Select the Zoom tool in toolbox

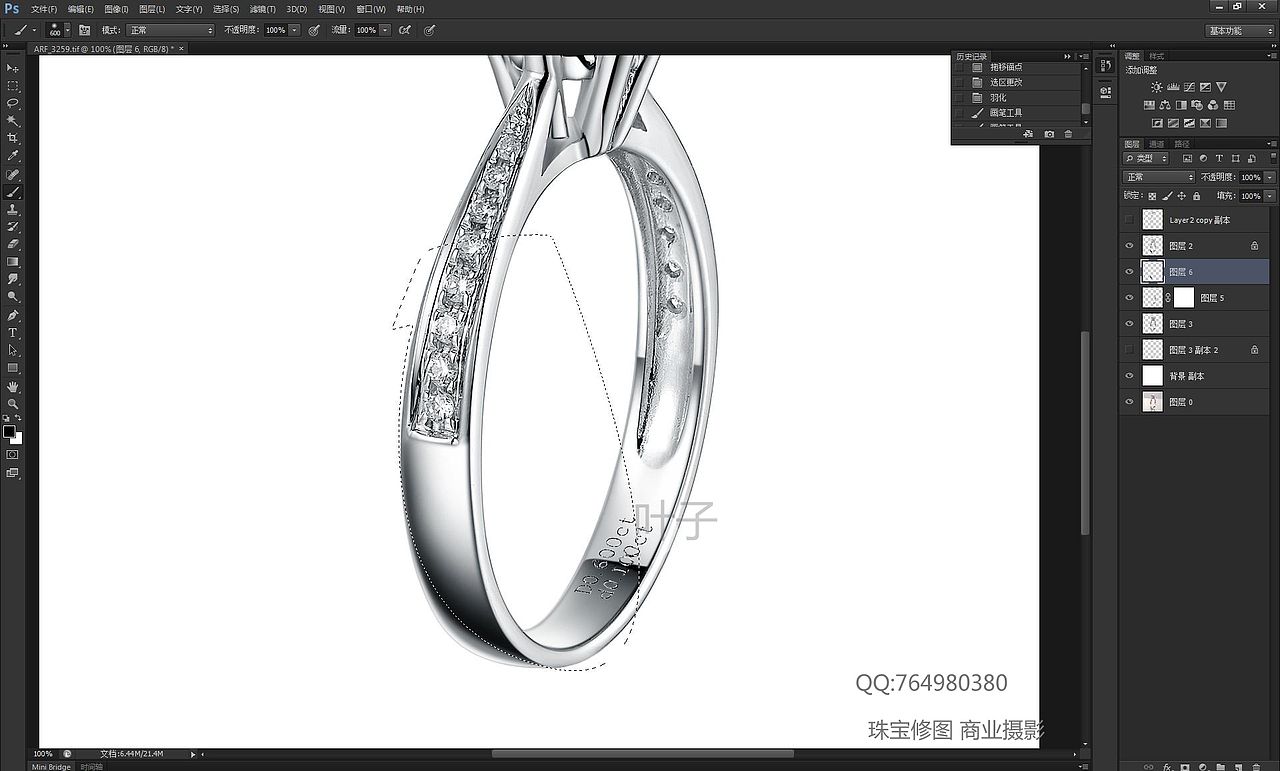13,403
